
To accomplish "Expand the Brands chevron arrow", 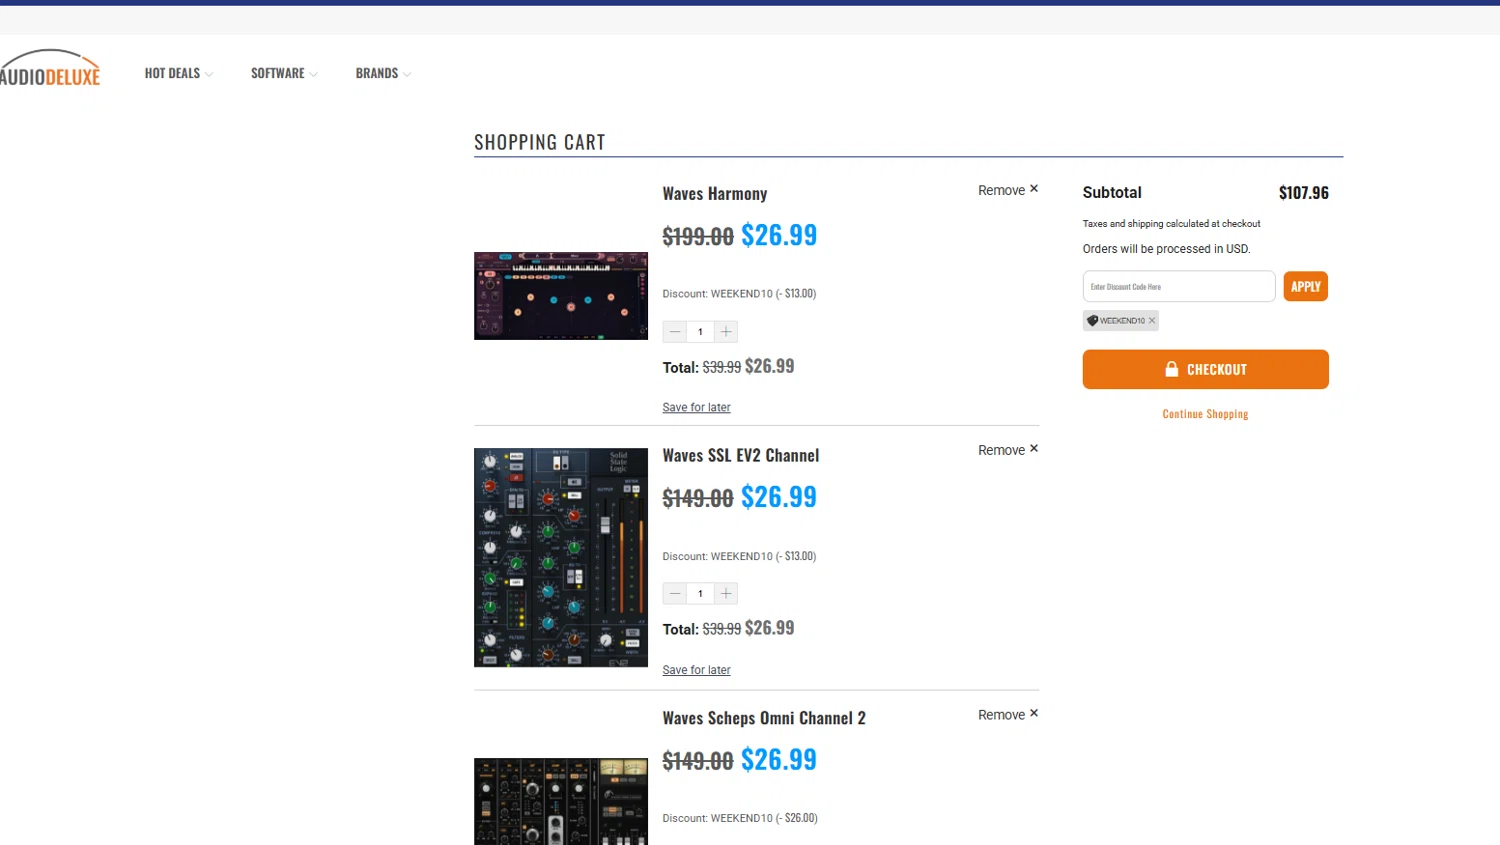I will tap(407, 74).
